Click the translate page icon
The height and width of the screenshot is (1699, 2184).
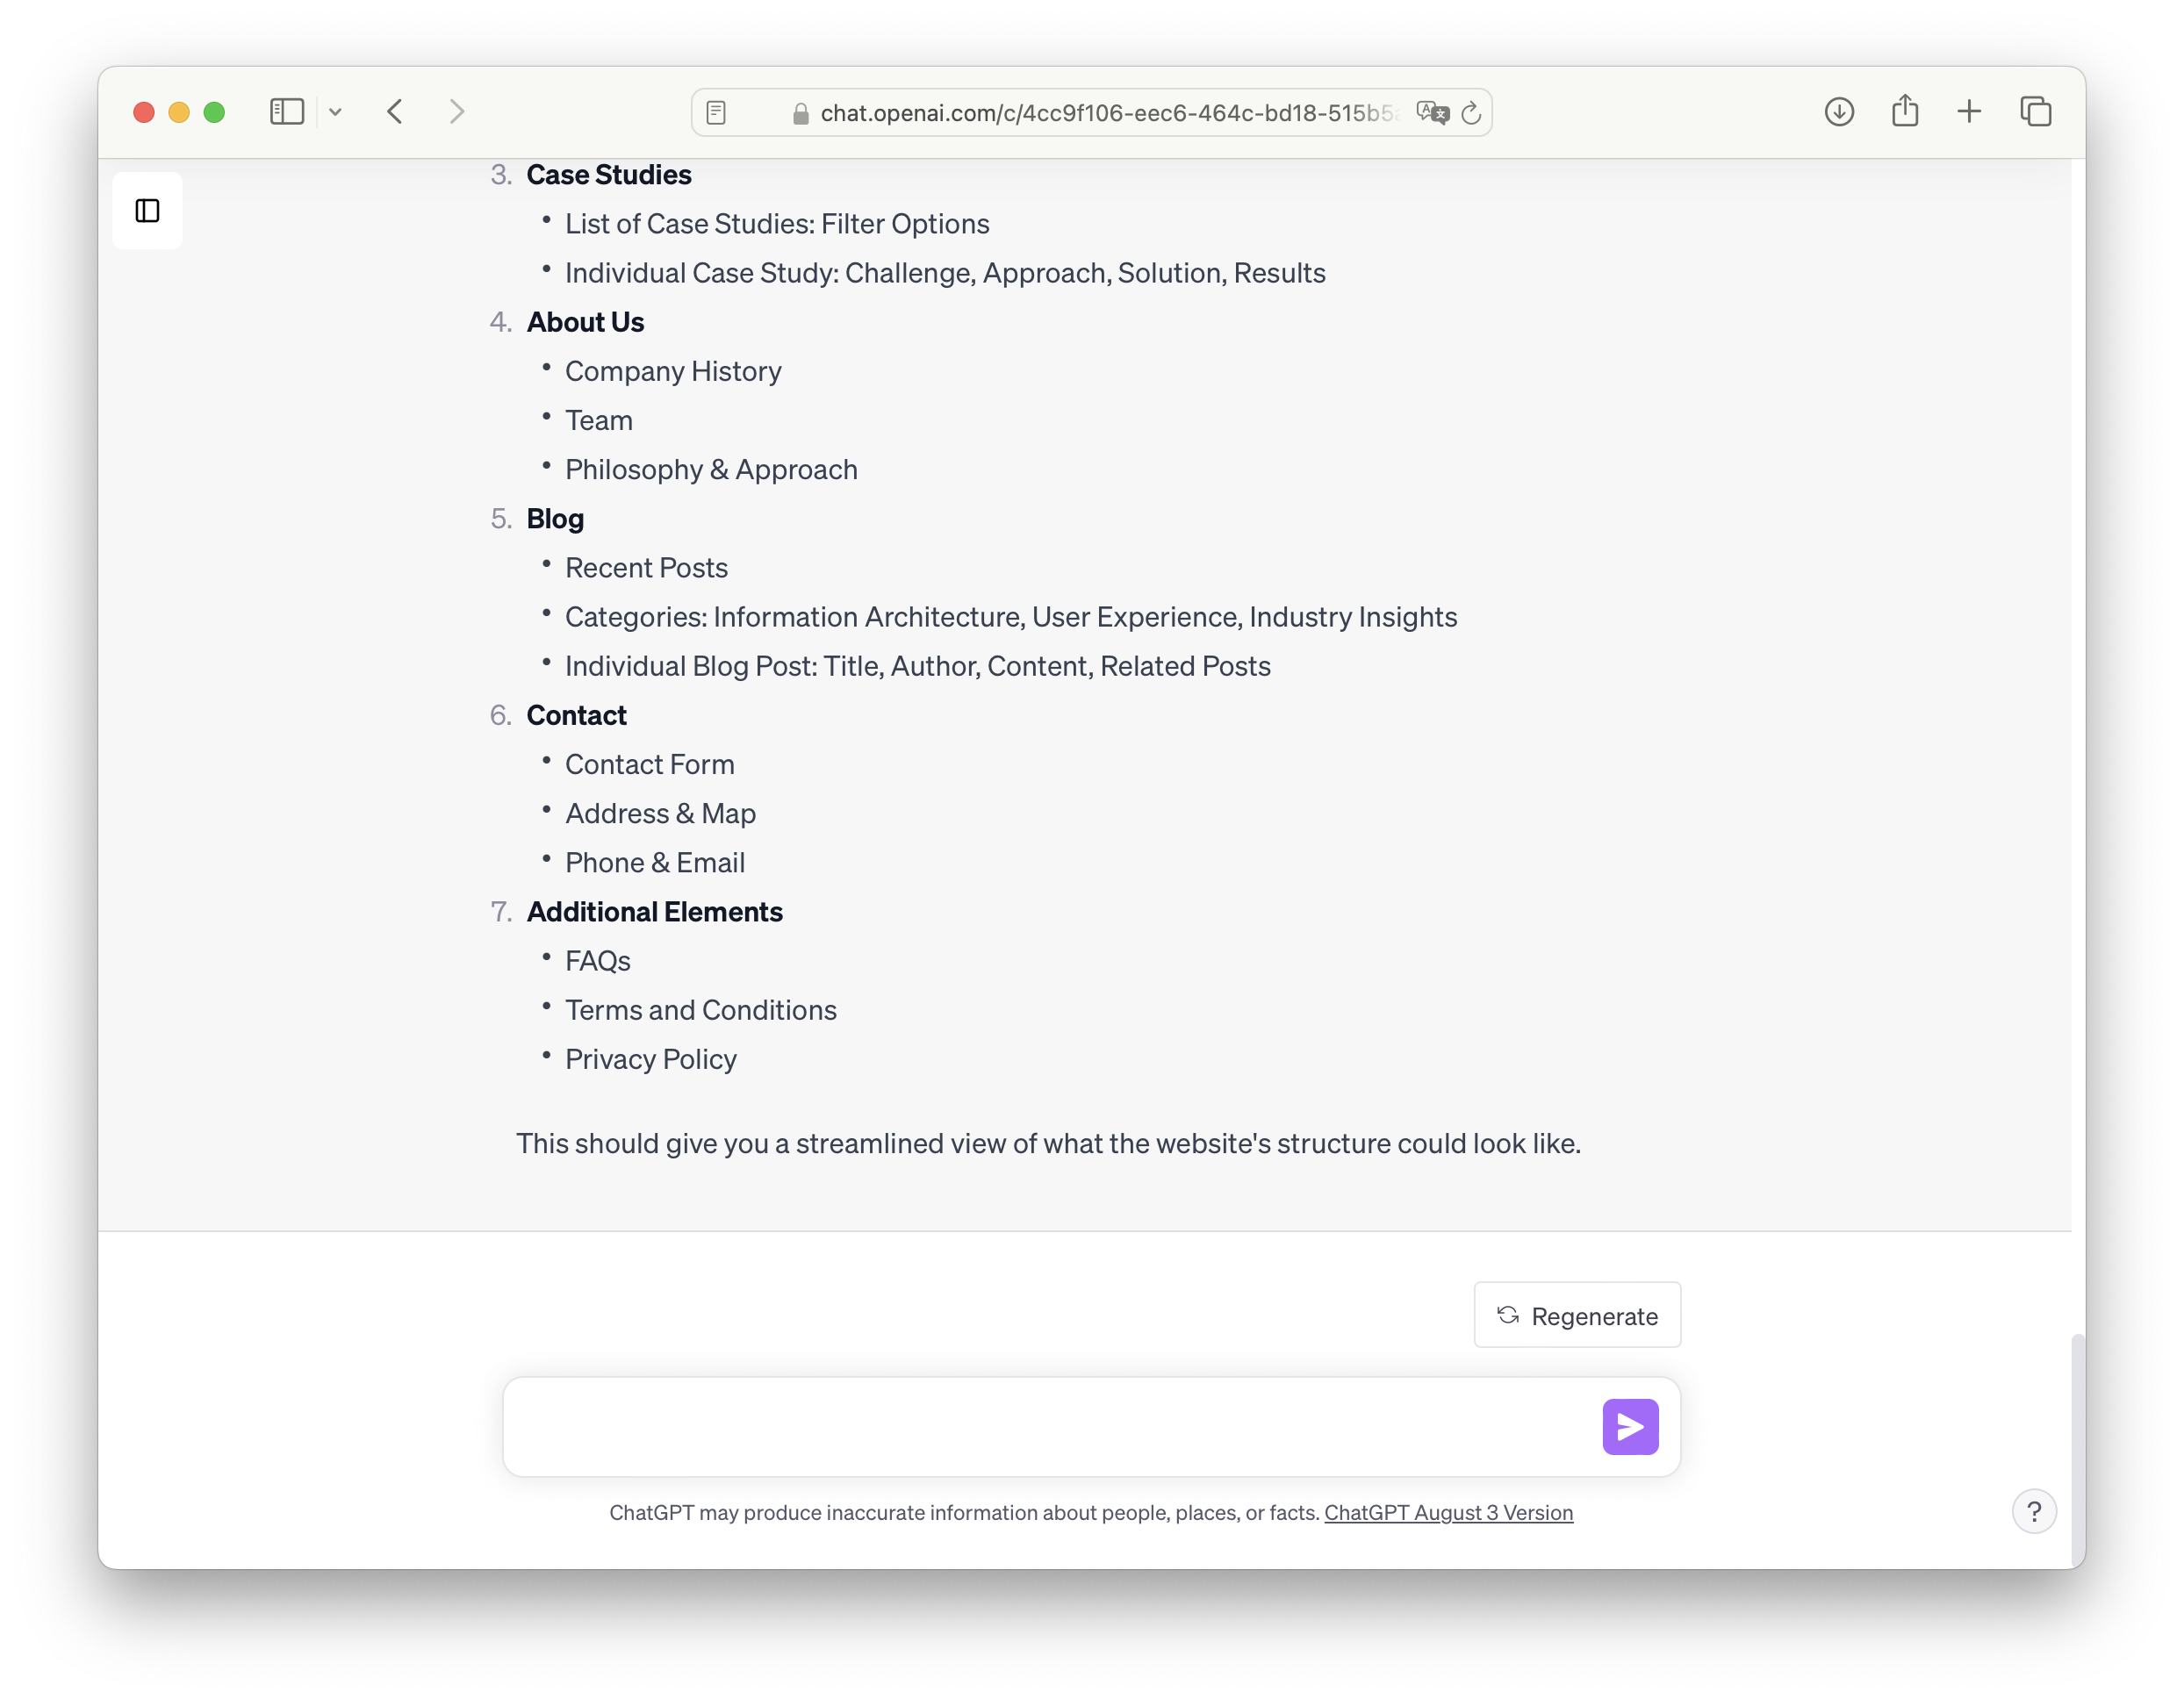click(x=1432, y=113)
